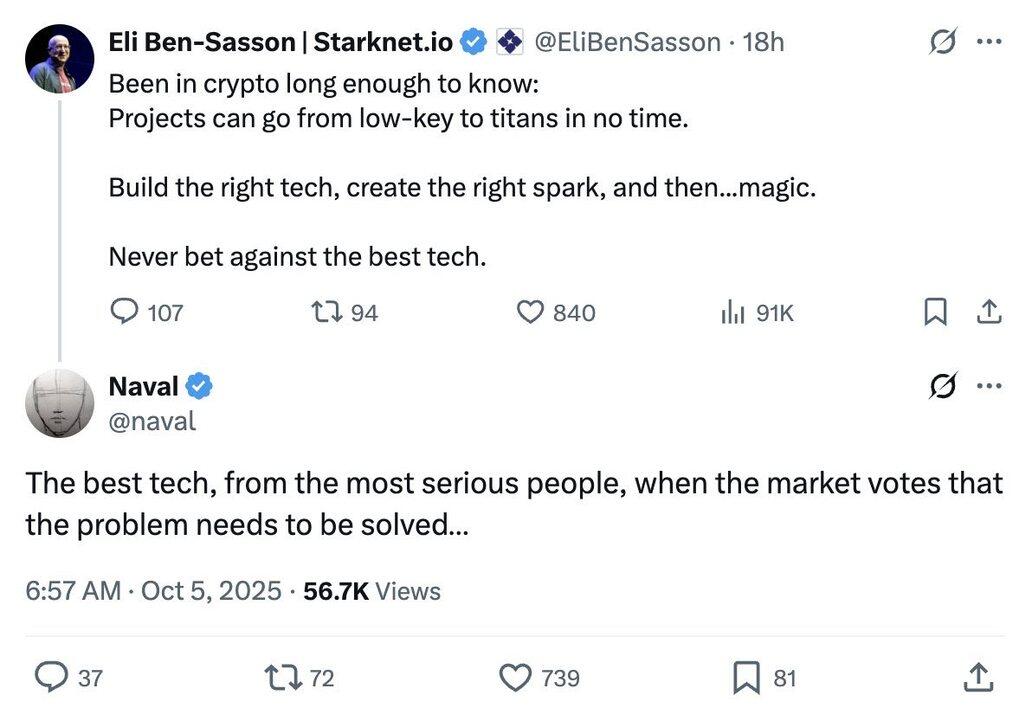This screenshot has width=1032, height=708.
Task: Open the @EliBenSasson handle link
Action: [x=627, y=42]
